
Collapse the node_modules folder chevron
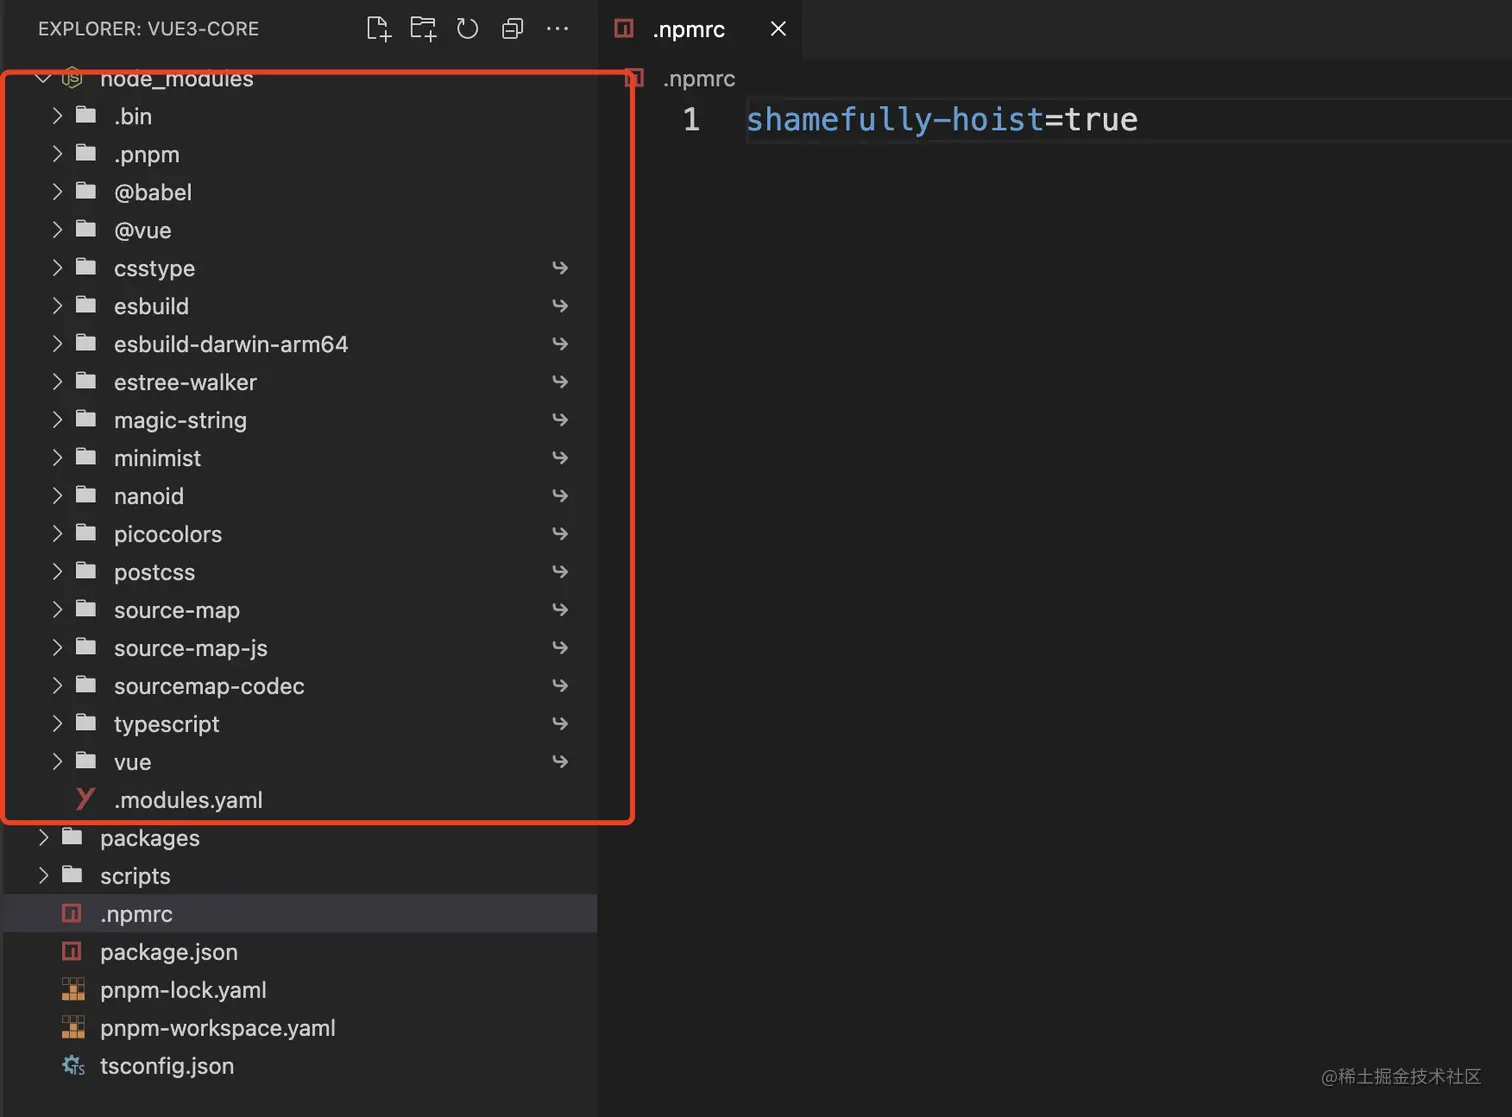pos(43,79)
